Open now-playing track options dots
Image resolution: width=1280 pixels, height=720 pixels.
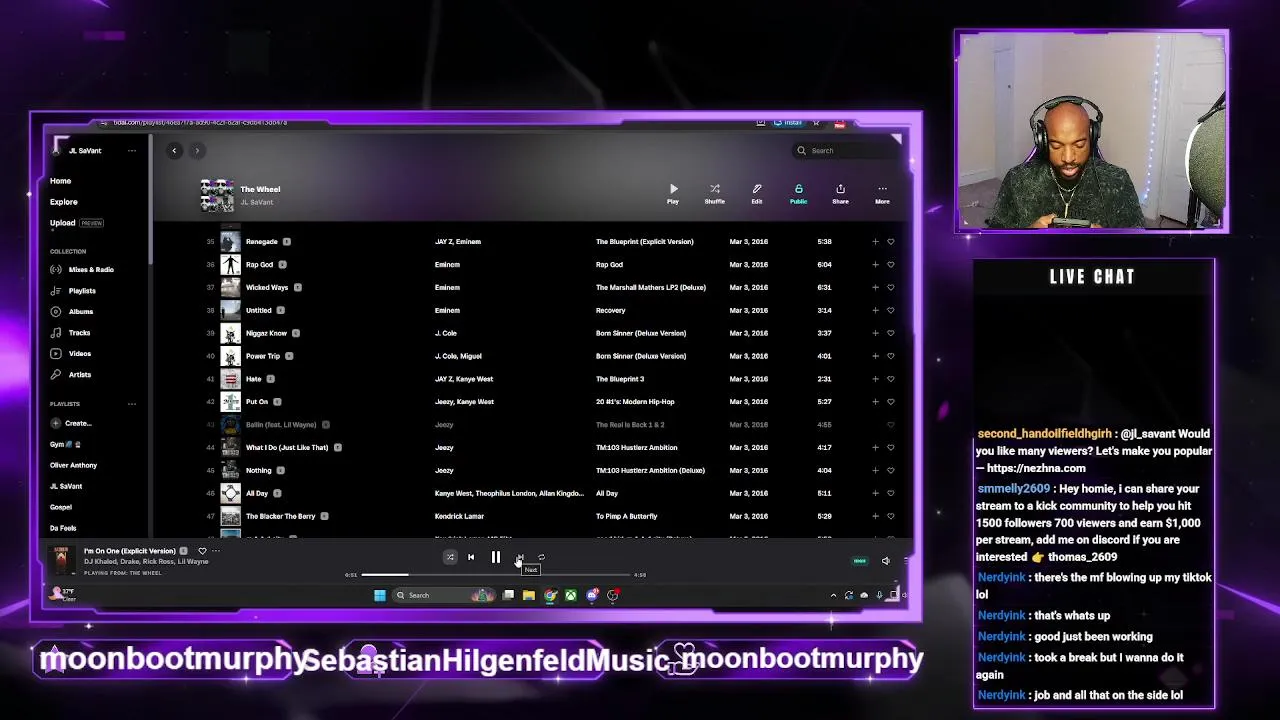pyautogui.click(x=215, y=551)
